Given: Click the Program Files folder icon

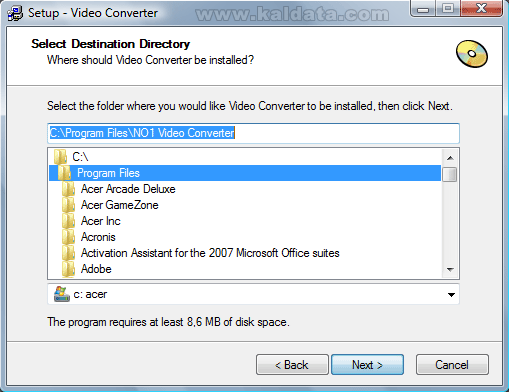Looking at the screenshot, I should (x=64, y=173).
